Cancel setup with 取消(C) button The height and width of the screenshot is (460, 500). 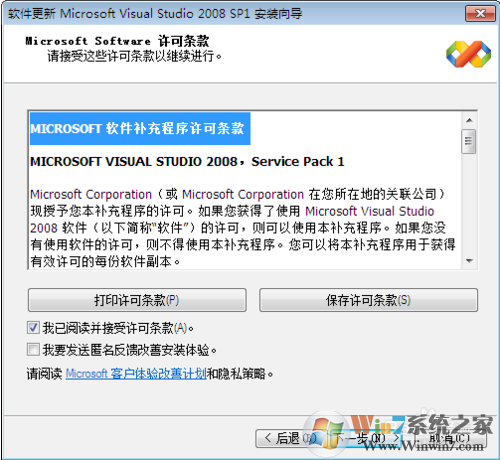(450, 438)
